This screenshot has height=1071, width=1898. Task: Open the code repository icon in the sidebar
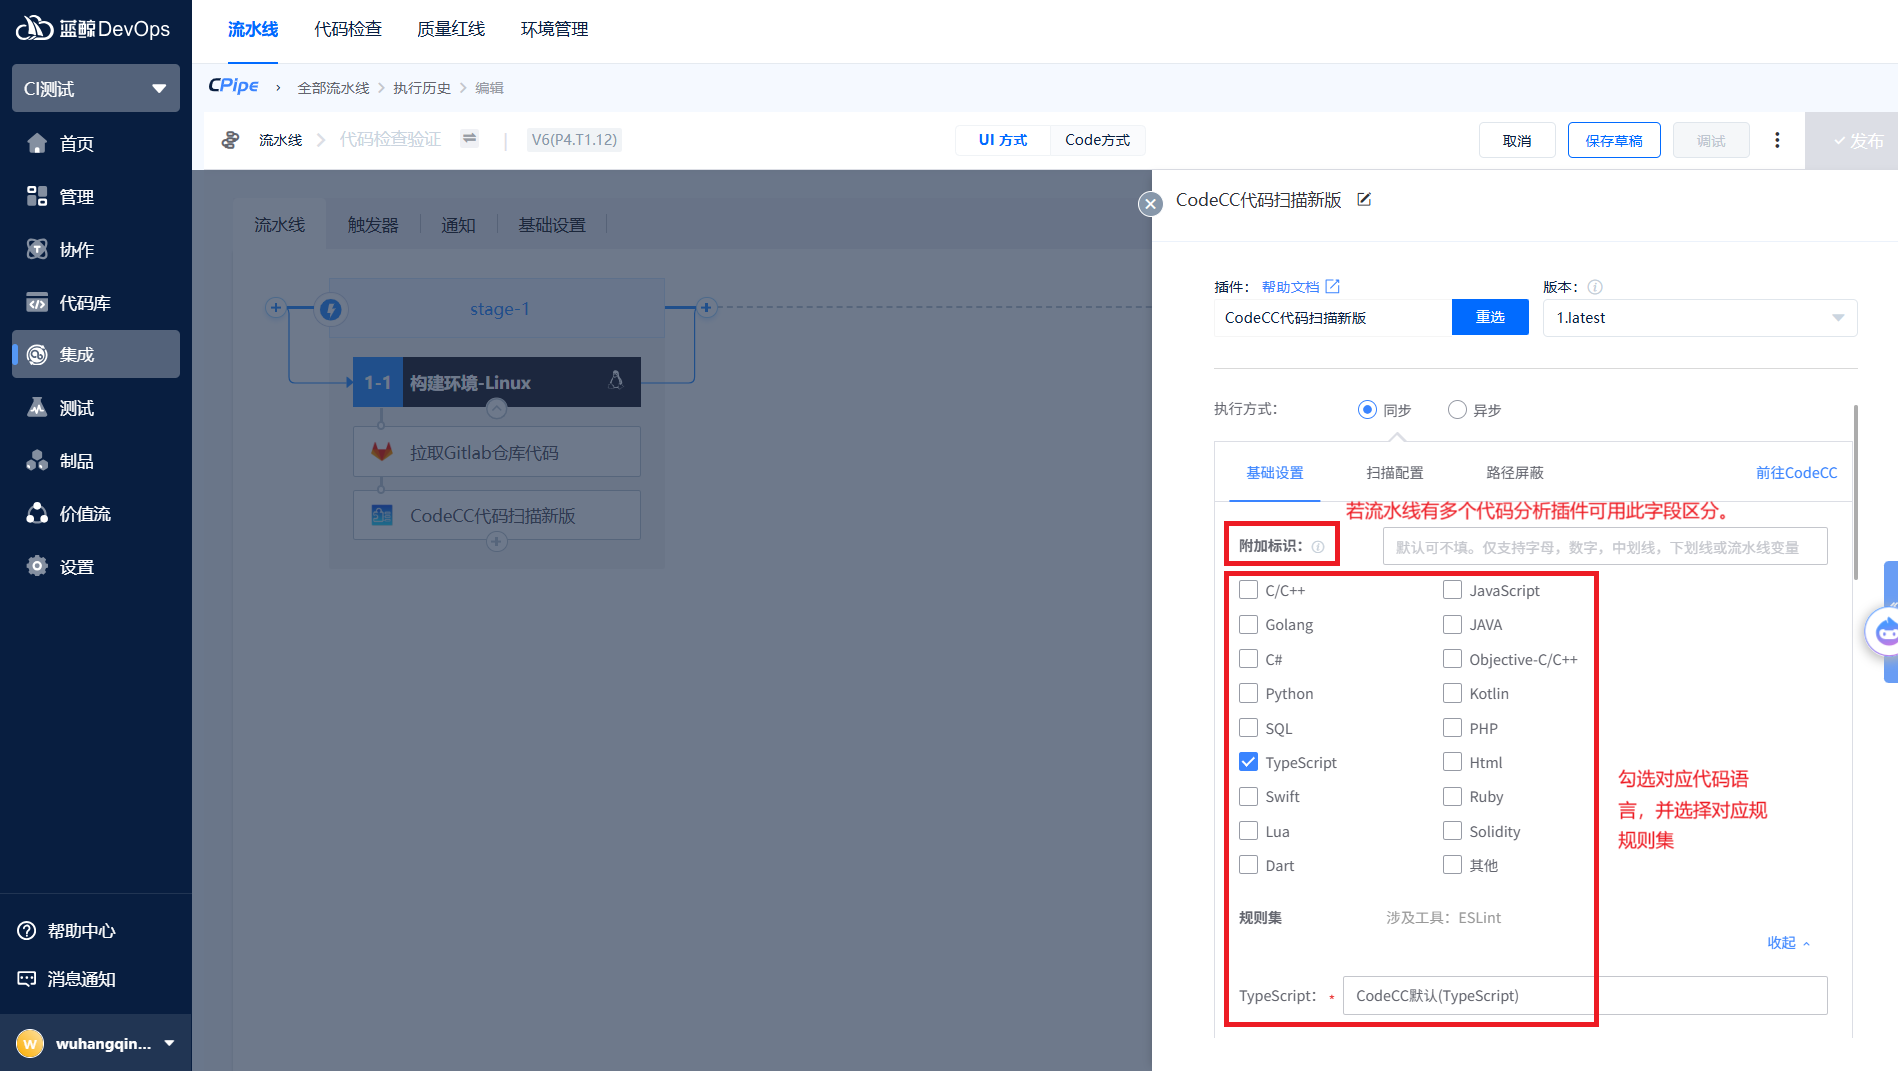coord(37,303)
